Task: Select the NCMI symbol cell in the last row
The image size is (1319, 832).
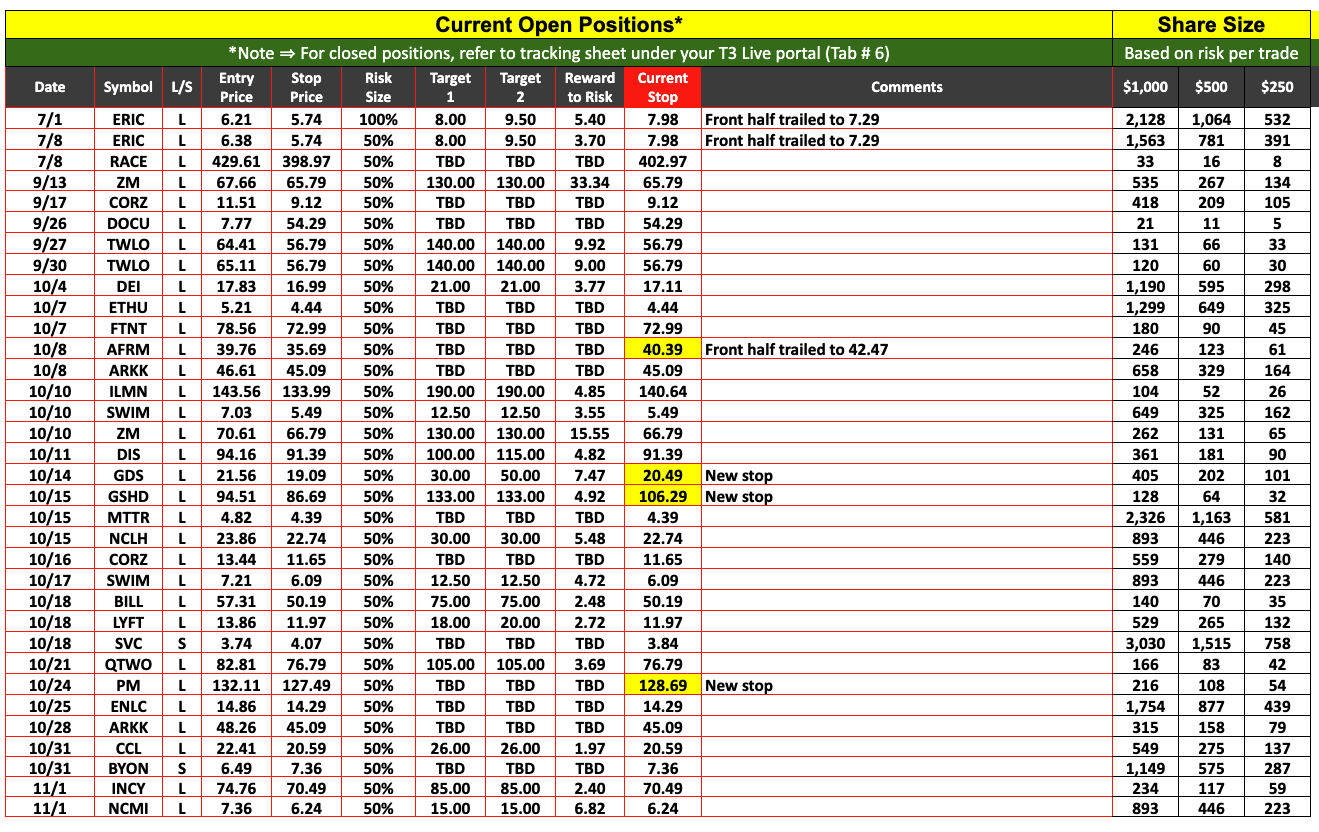Action: point(129,808)
